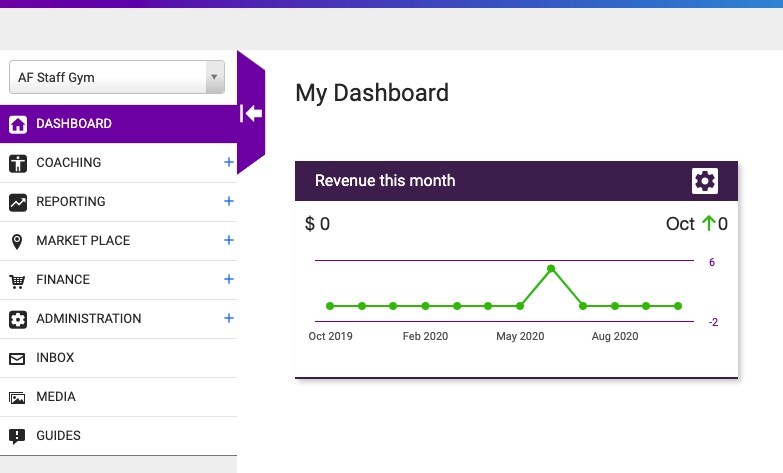Click the first data point above Oct 2019
This screenshot has height=473, width=783.
(330, 306)
